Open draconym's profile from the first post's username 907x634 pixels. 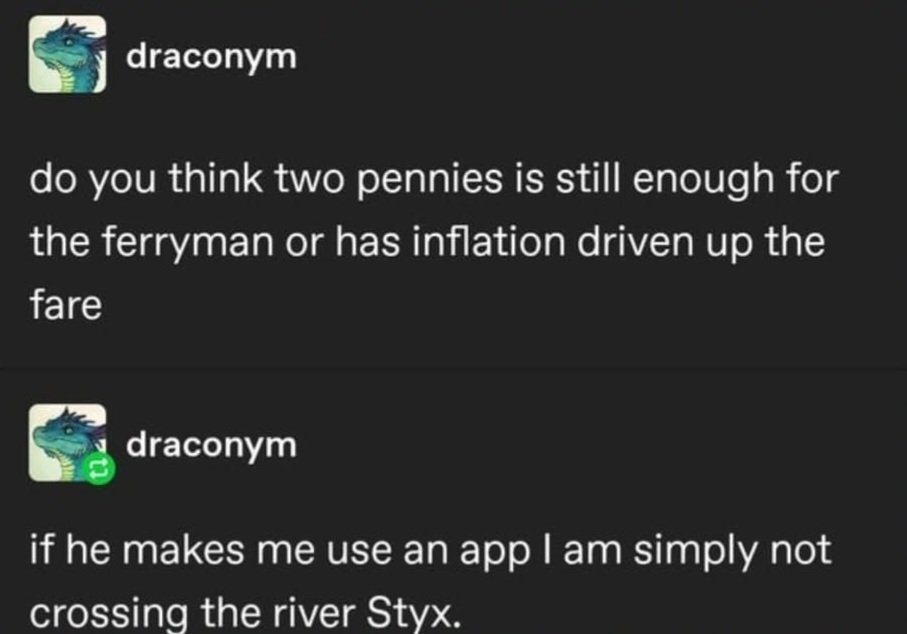click(211, 58)
